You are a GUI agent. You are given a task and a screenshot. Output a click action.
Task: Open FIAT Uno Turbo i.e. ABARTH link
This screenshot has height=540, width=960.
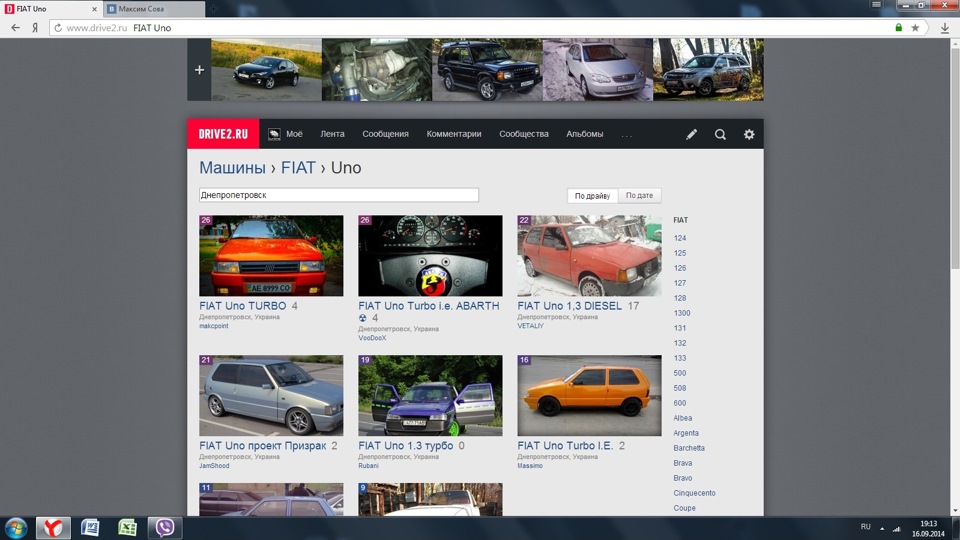(429, 306)
